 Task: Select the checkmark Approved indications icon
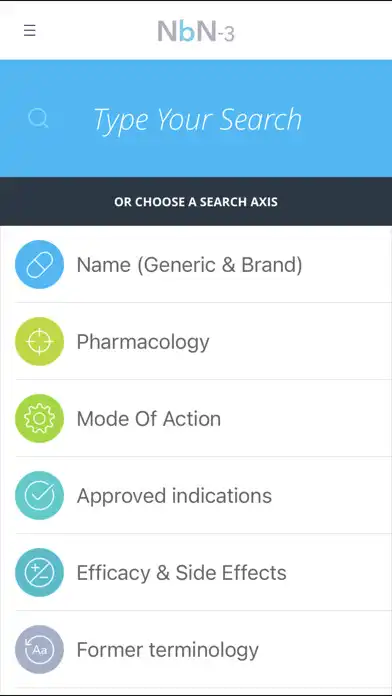[40, 495]
